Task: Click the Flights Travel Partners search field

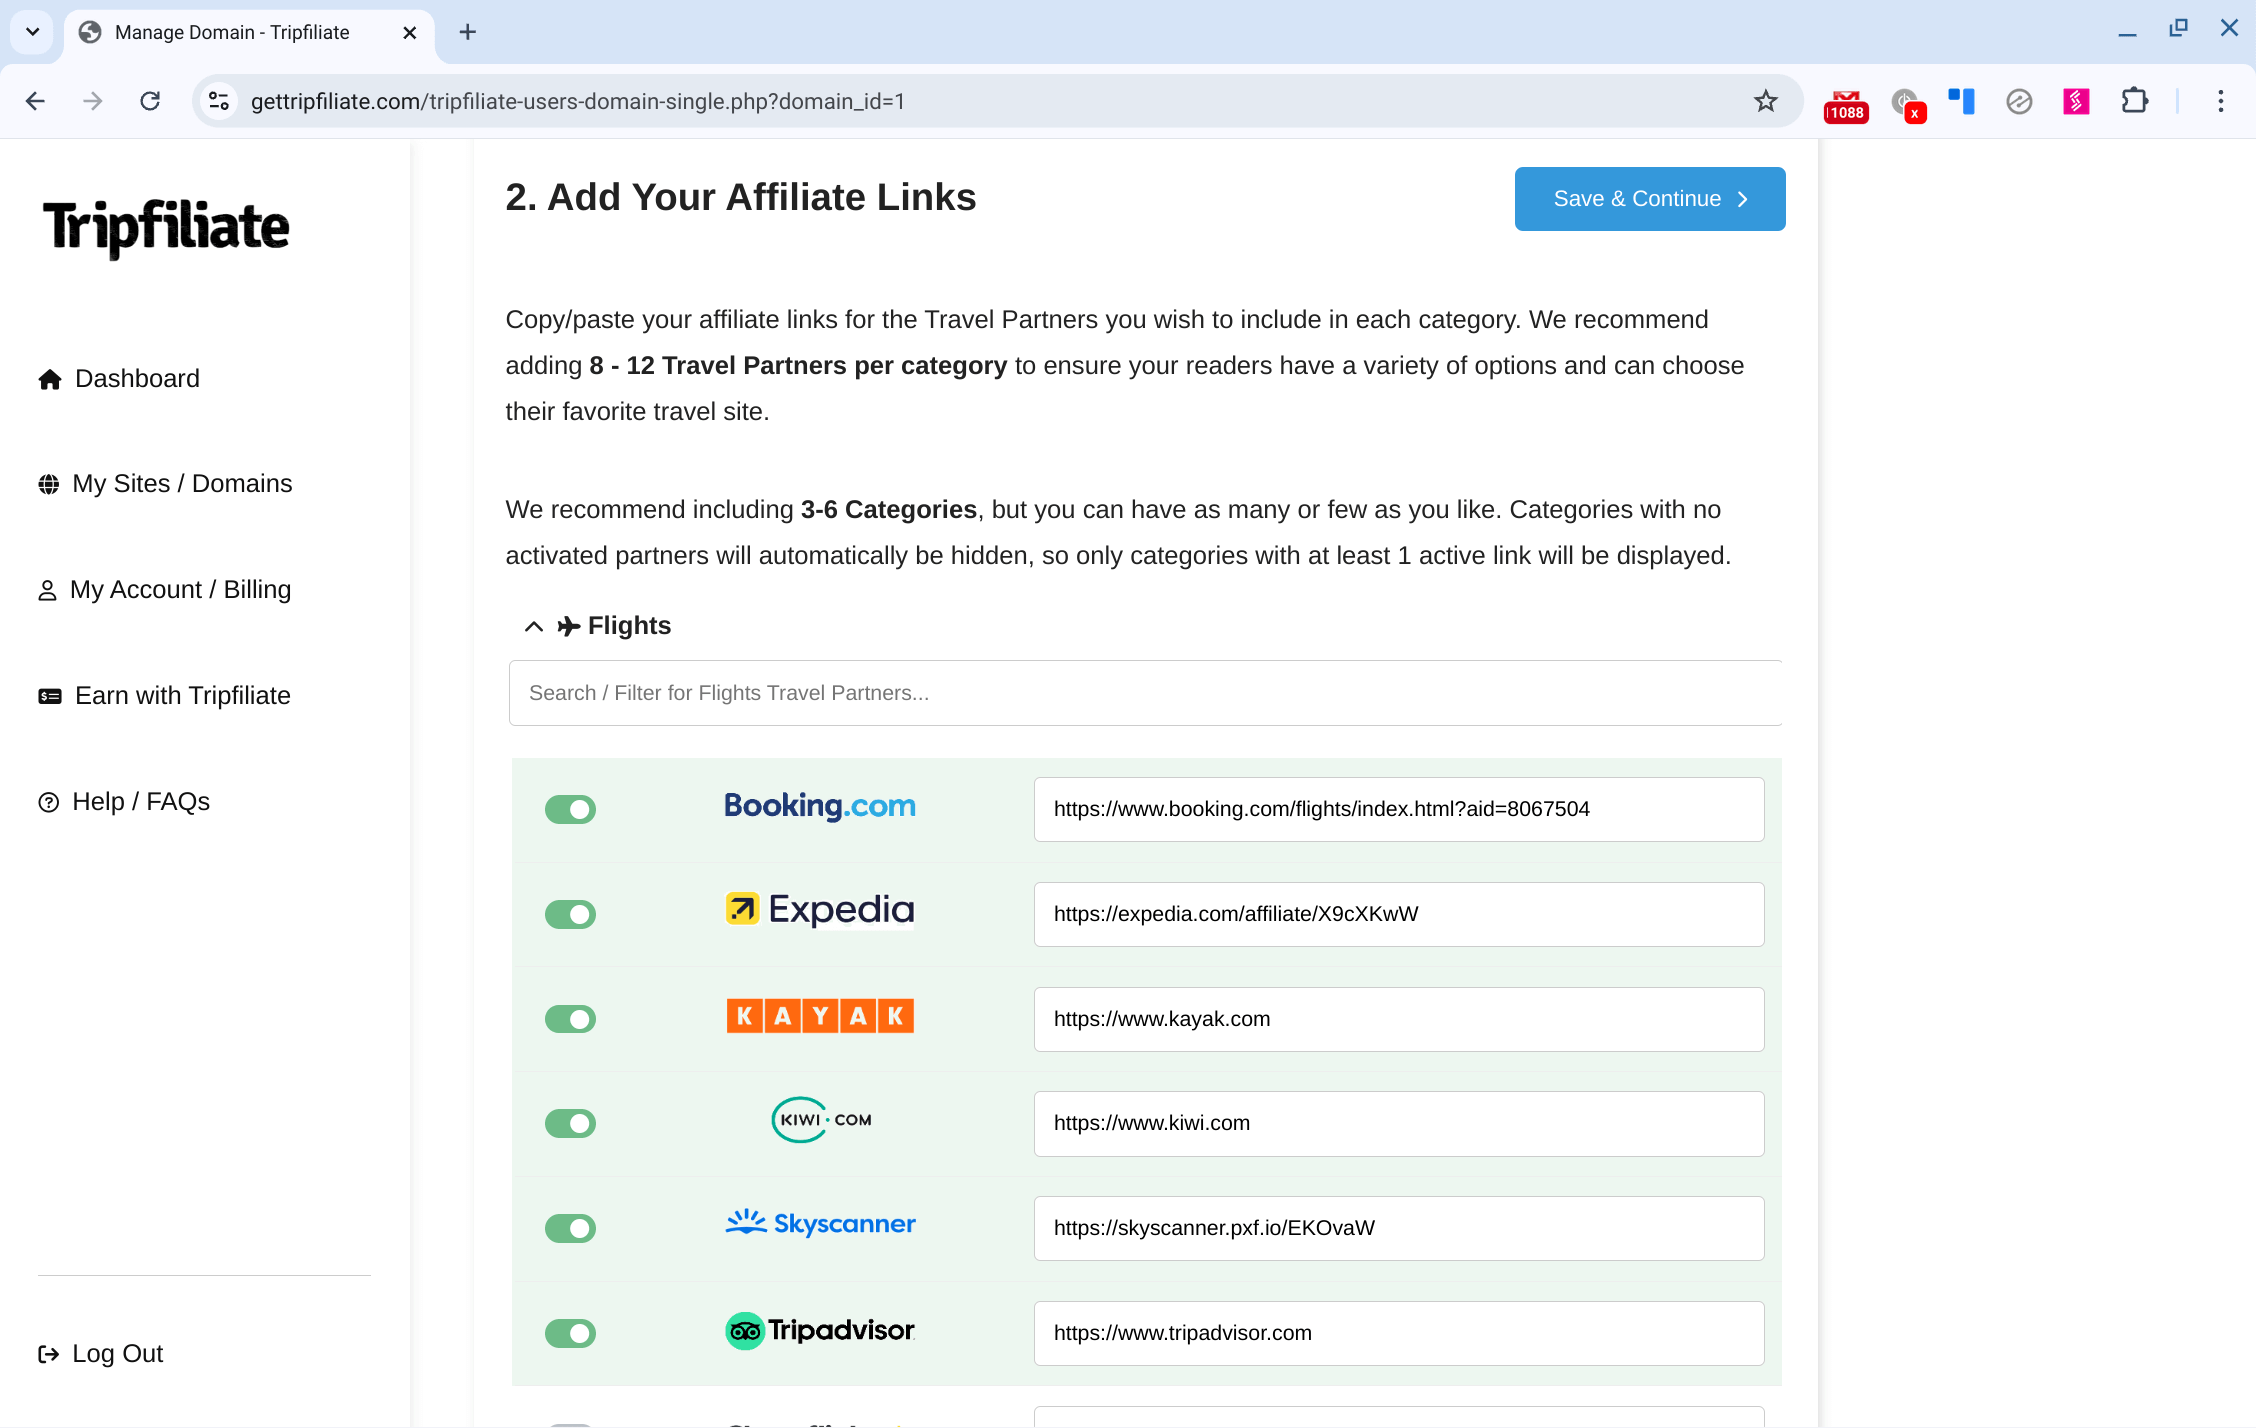Action: point(1145,693)
